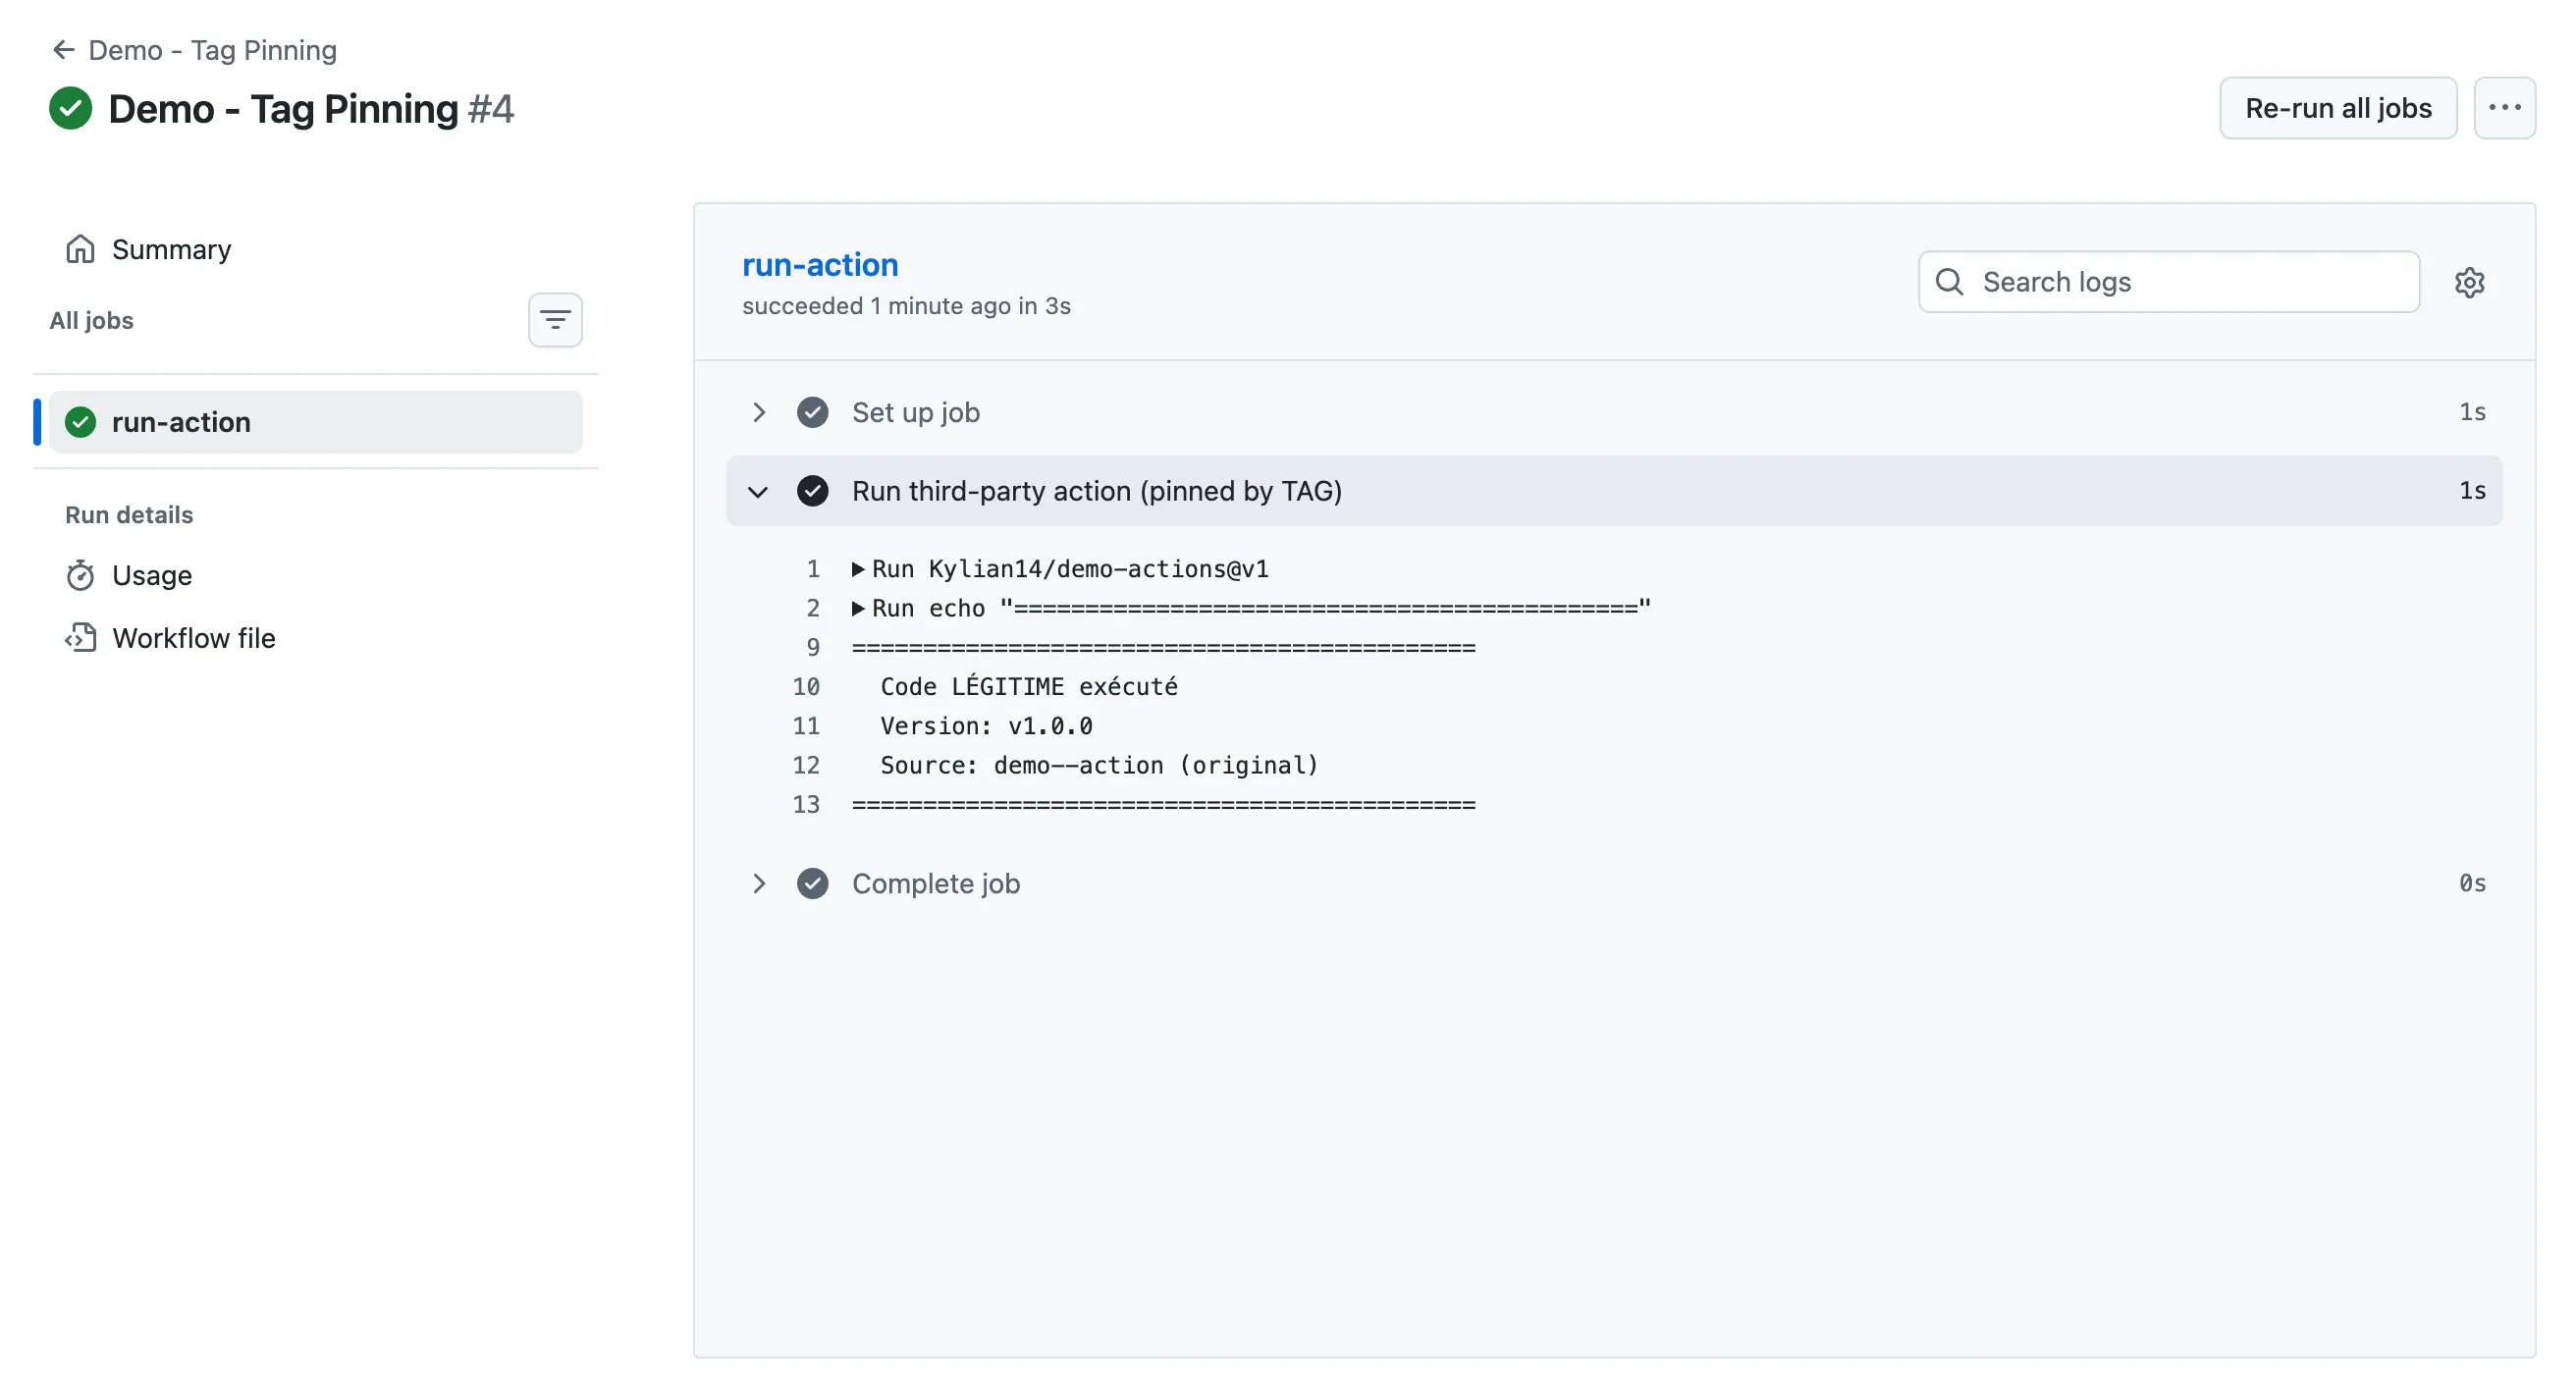Image resolution: width=2576 pixels, height=1390 pixels.
Task: Click the 'succeeded 1 minute ago in 3s' status text
Action: tap(906, 306)
